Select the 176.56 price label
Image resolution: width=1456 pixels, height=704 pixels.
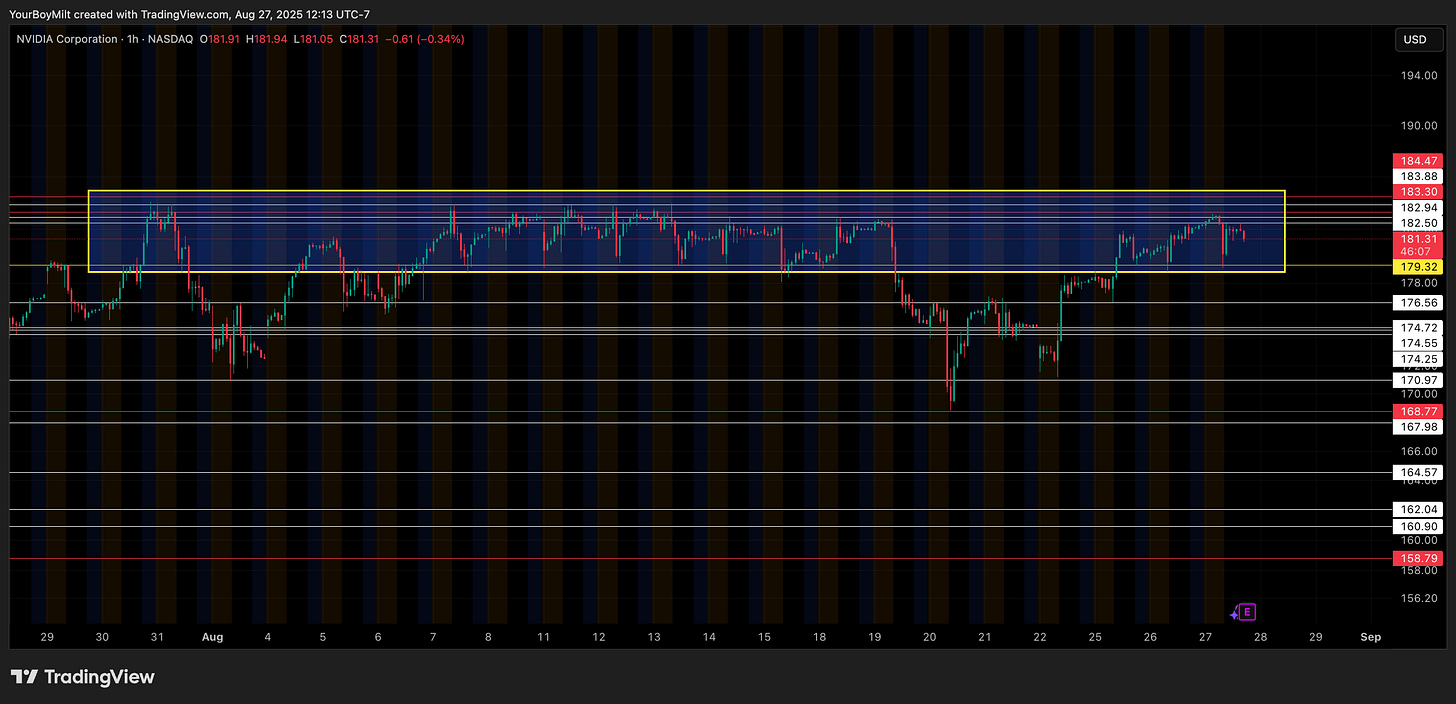pos(1418,303)
